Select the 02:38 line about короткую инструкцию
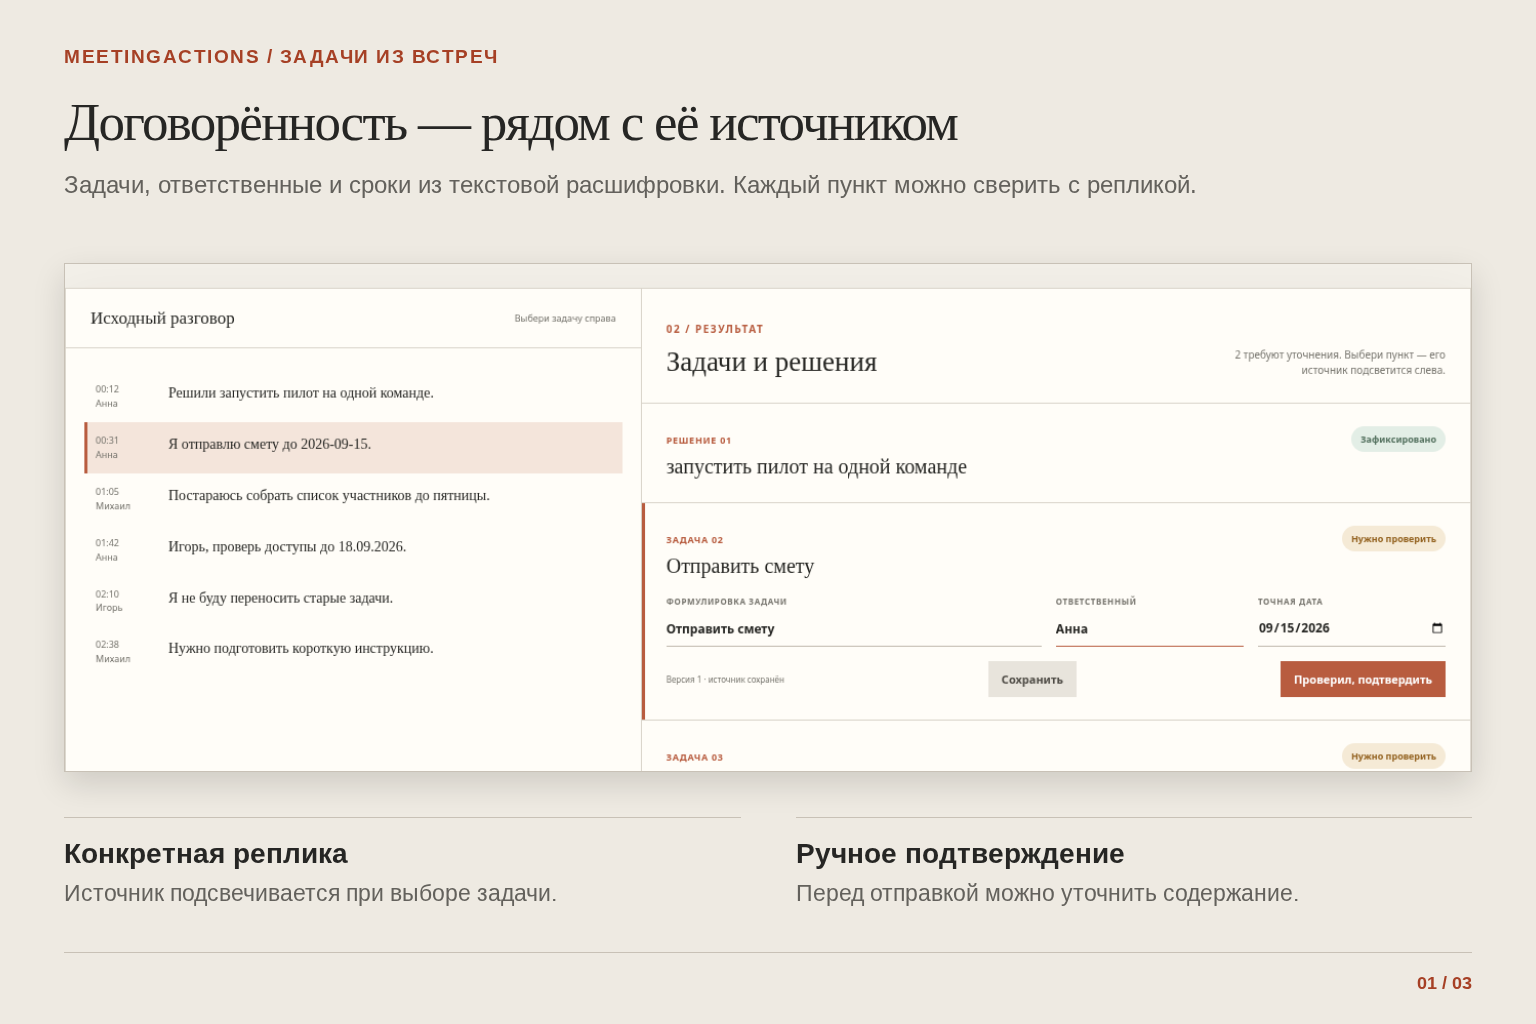Viewport: 1536px width, 1024px height. coord(354,651)
